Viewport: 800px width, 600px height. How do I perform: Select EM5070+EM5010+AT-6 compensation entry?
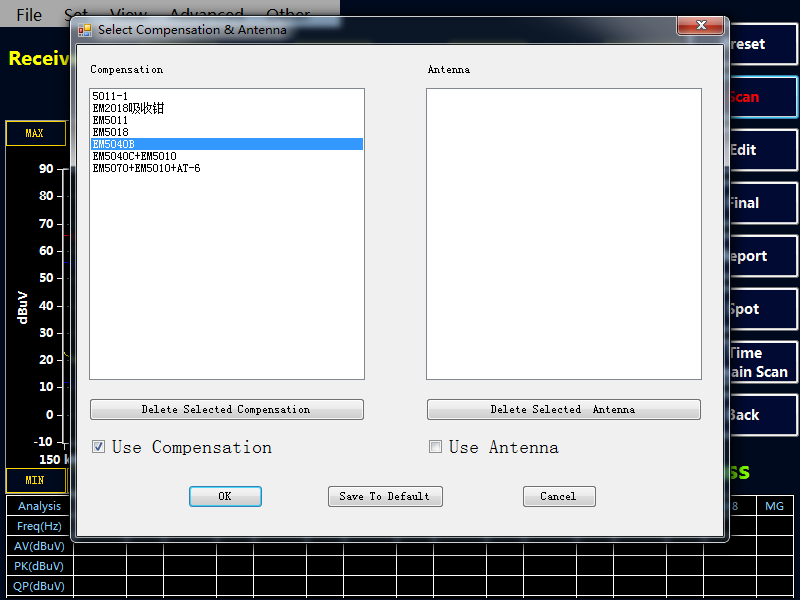click(146, 168)
